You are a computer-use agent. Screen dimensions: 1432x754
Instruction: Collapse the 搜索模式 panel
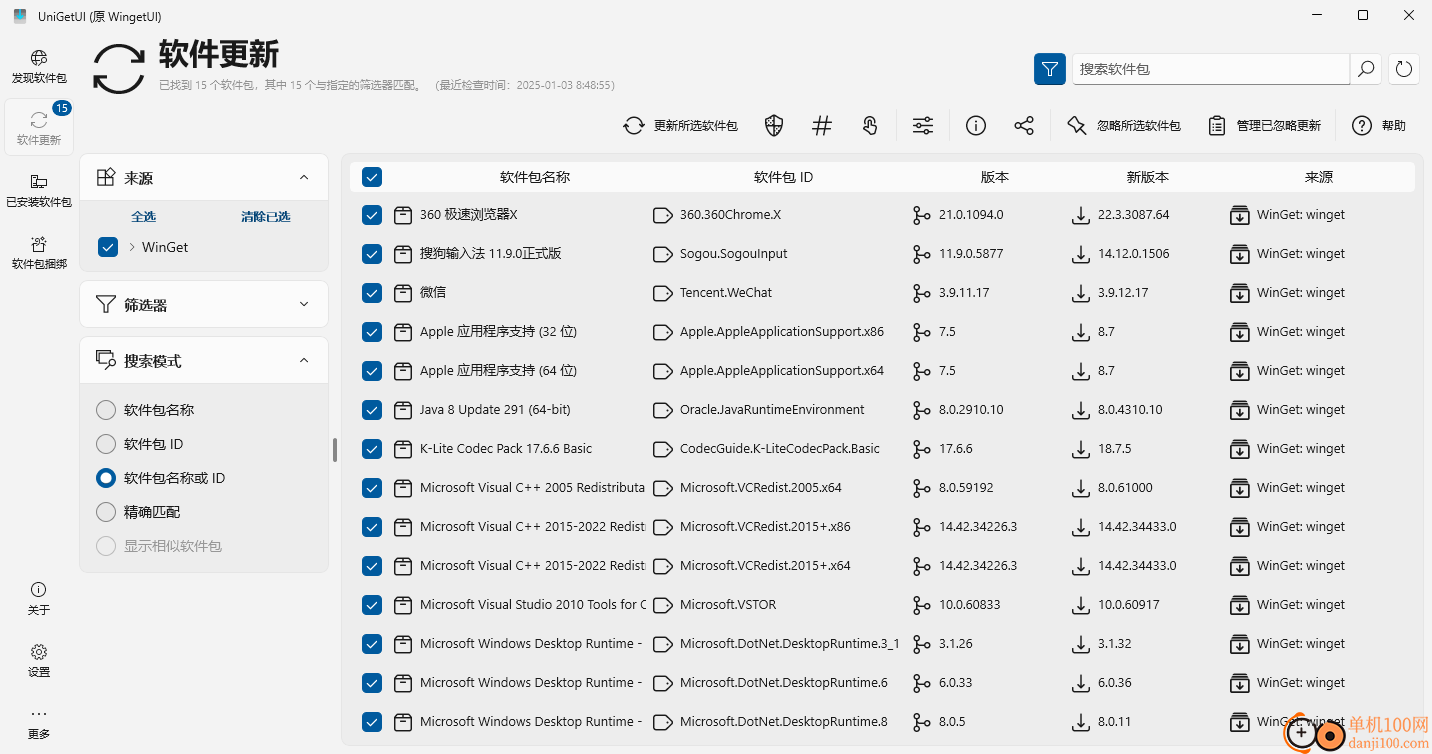coord(304,361)
